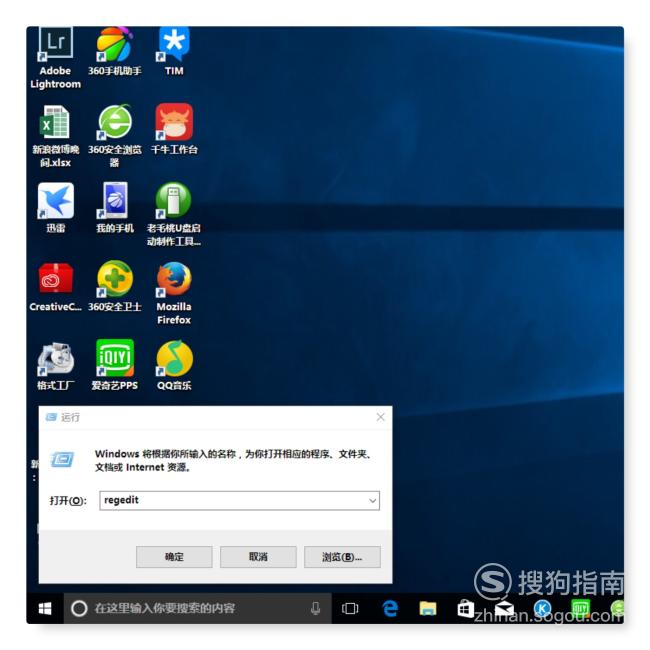Open Adobe Lightroom desktop shortcut
Image resolution: width=650 pixels, height=650 pixels.
click(x=56, y=57)
